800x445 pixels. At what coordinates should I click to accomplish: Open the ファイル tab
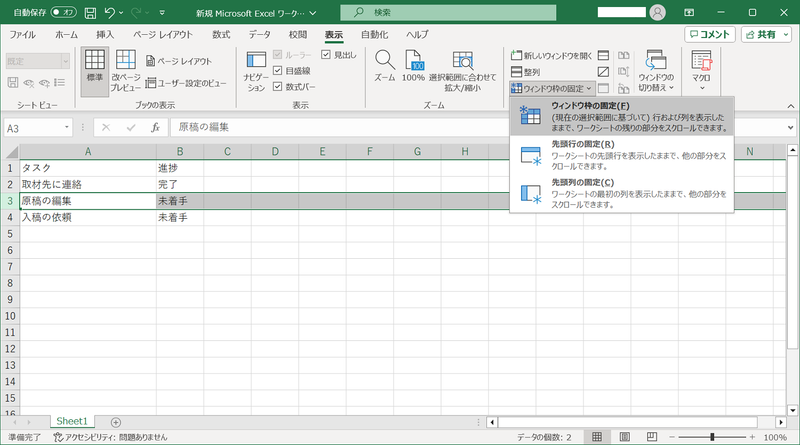(x=22, y=35)
